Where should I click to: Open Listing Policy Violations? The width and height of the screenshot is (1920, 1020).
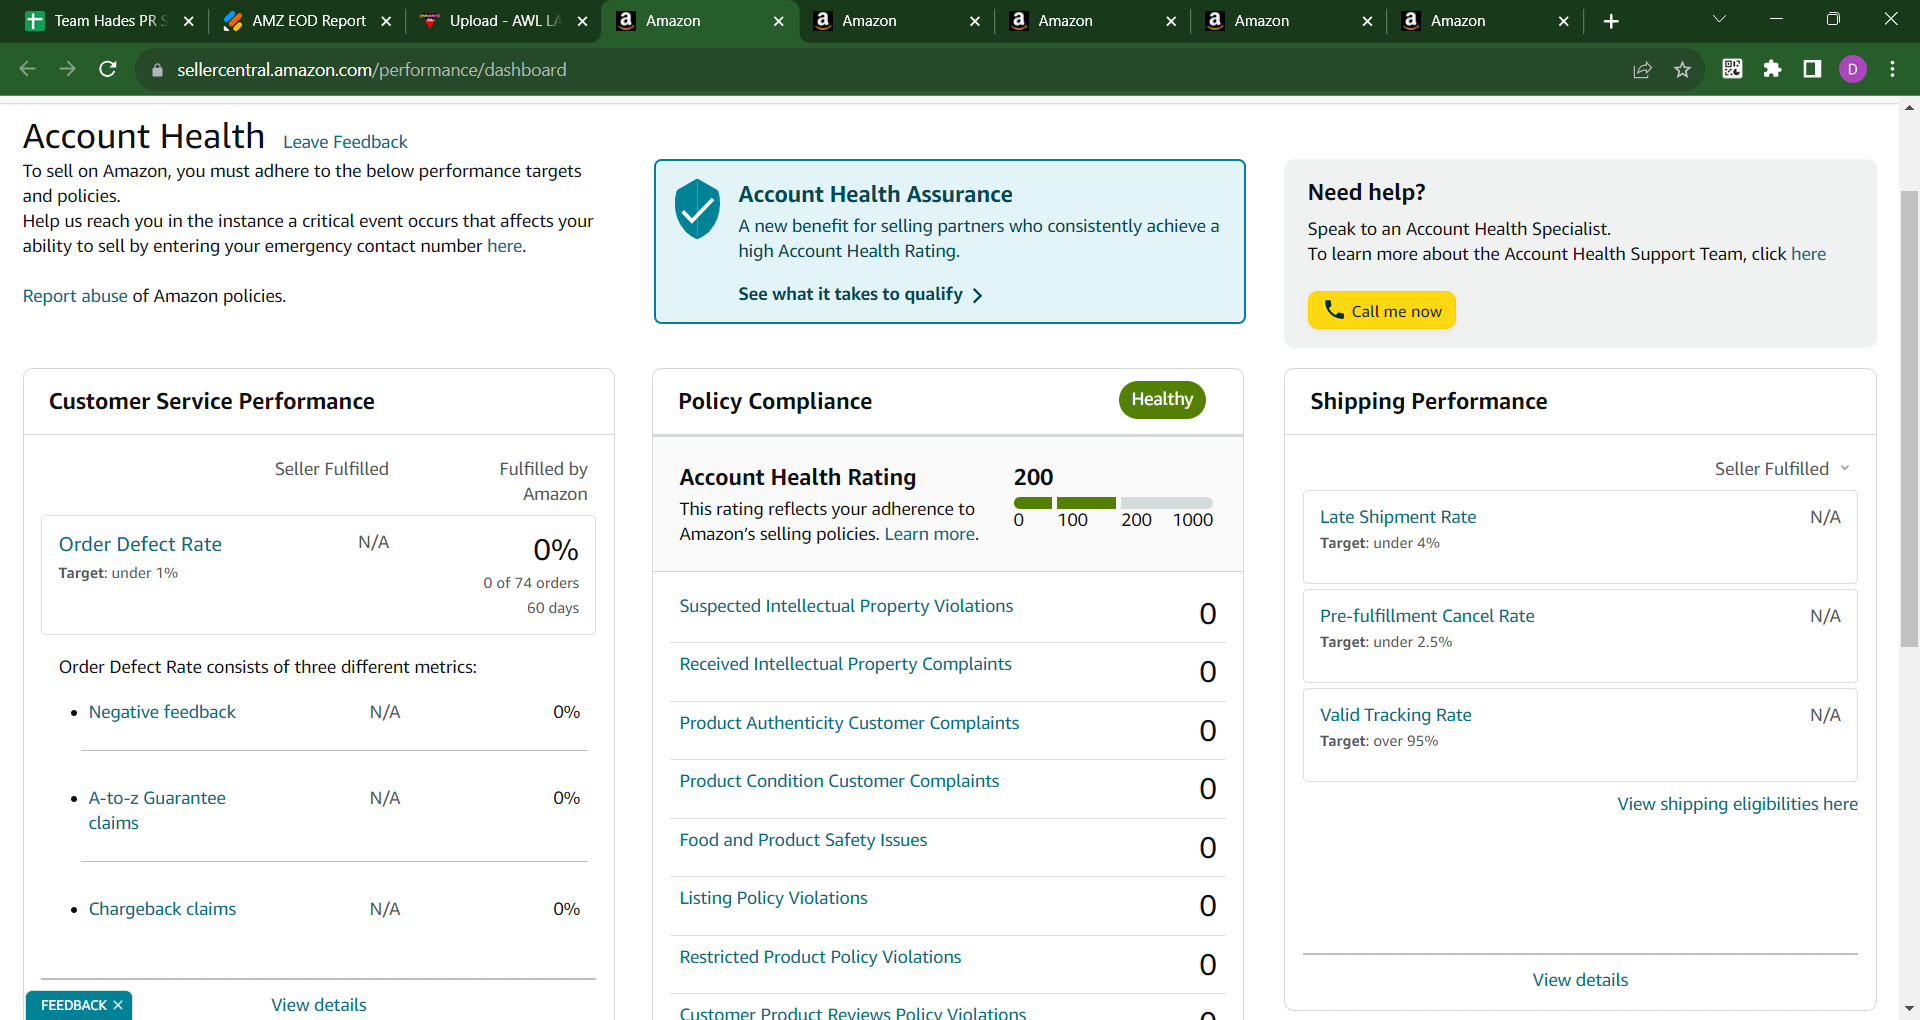pyautogui.click(x=773, y=898)
